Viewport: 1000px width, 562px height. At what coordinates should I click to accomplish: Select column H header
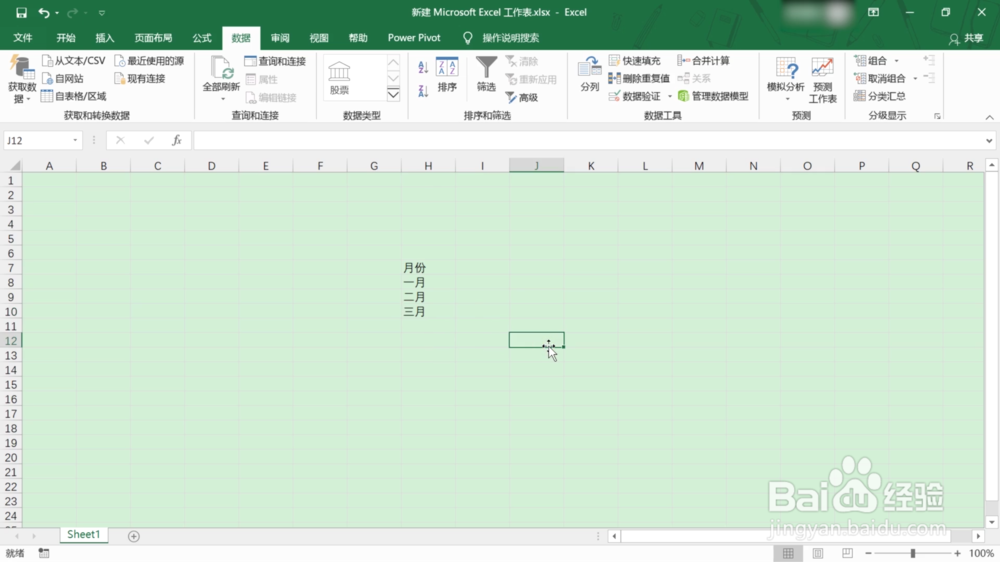click(x=428, y=166)
